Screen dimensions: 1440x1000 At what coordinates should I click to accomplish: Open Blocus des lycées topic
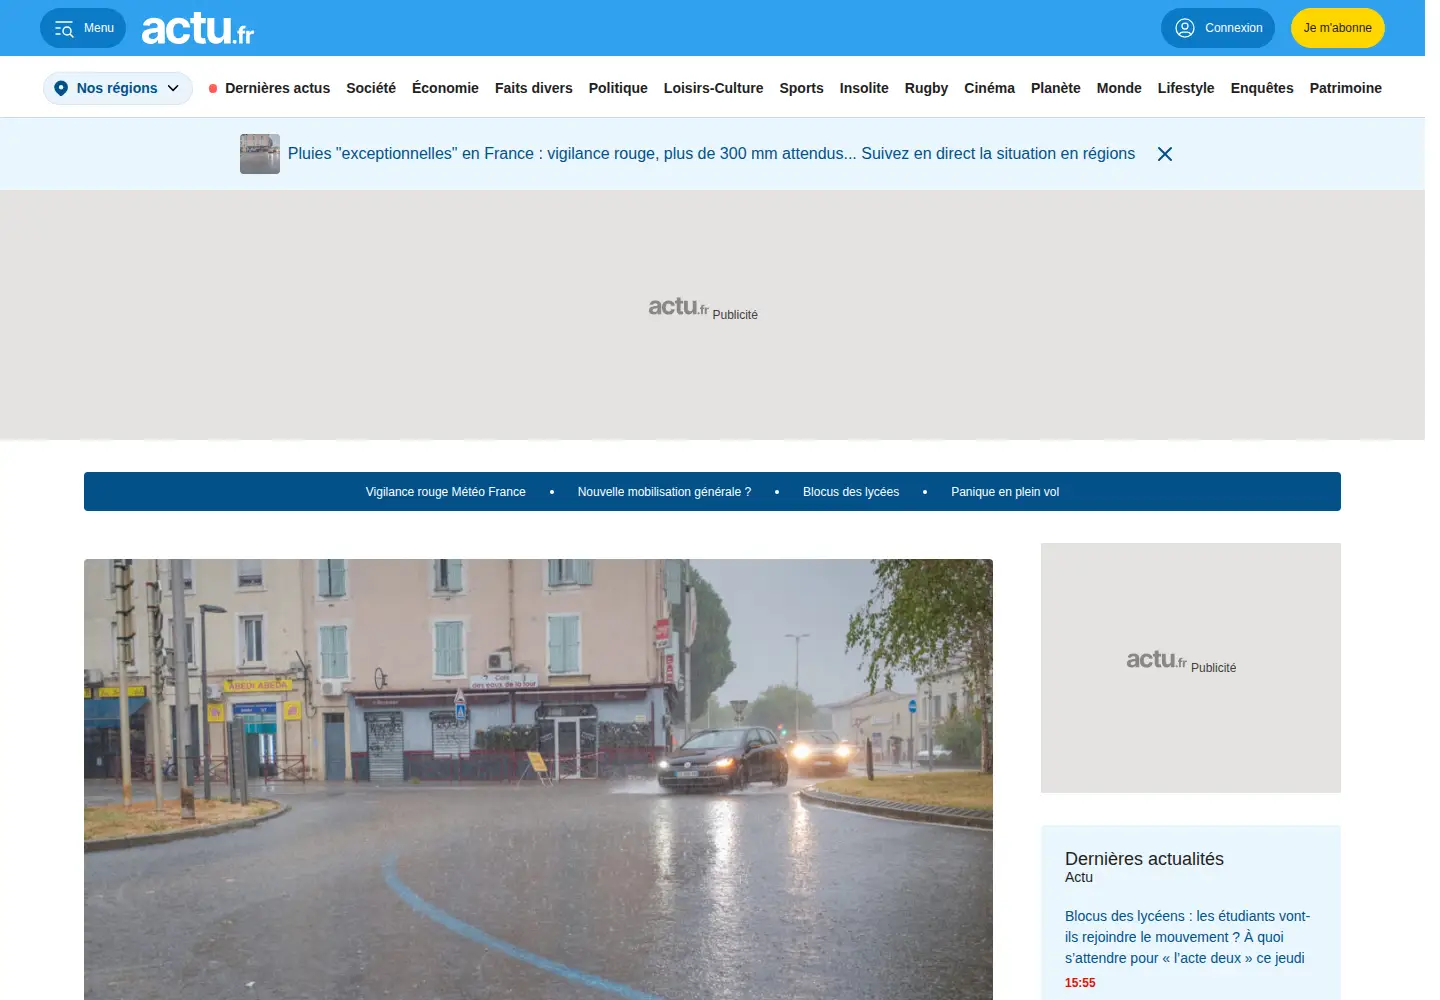[851, 492]
